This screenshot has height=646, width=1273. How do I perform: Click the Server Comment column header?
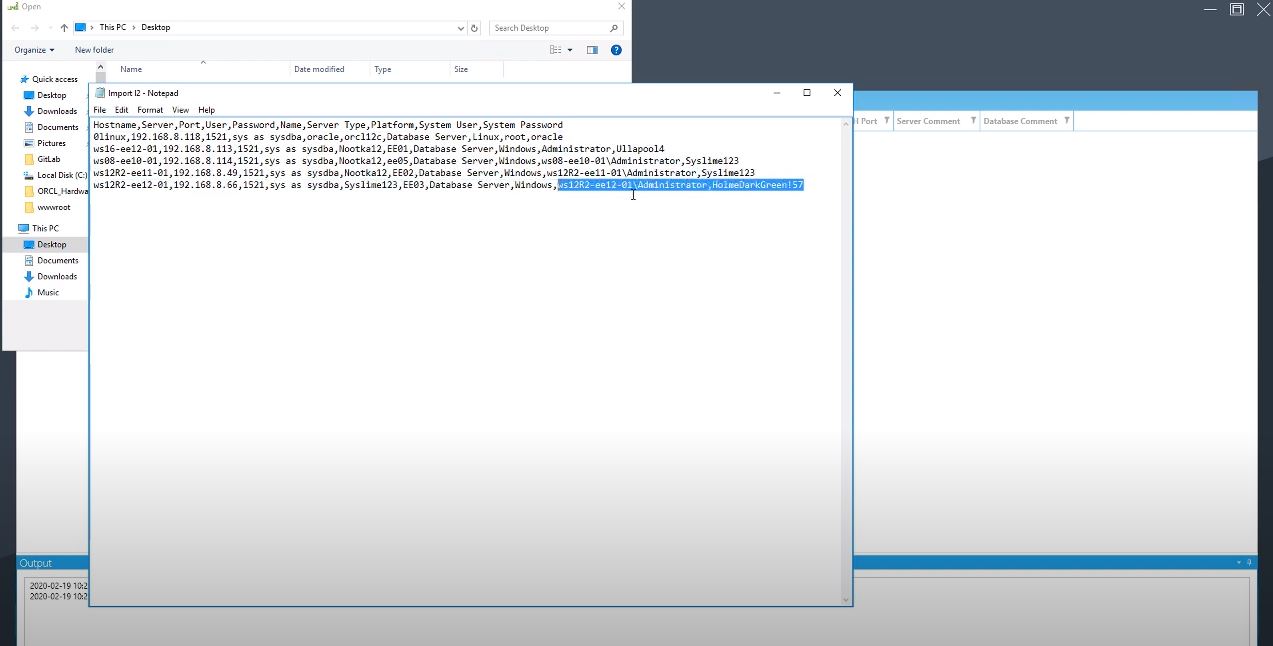[x=928, y=121]
